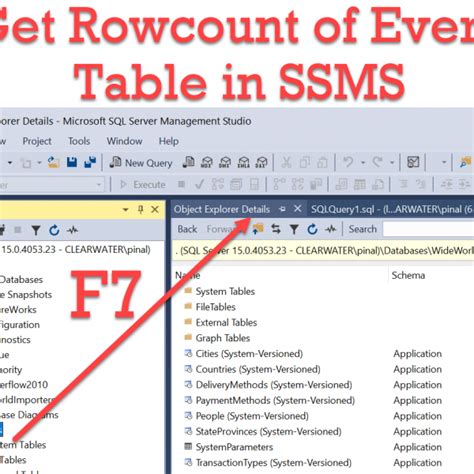The height and width of the screenshot is (474, 474).
Task: Click the Object Explorer refresh icon
Action: click(x=54, y=230)
